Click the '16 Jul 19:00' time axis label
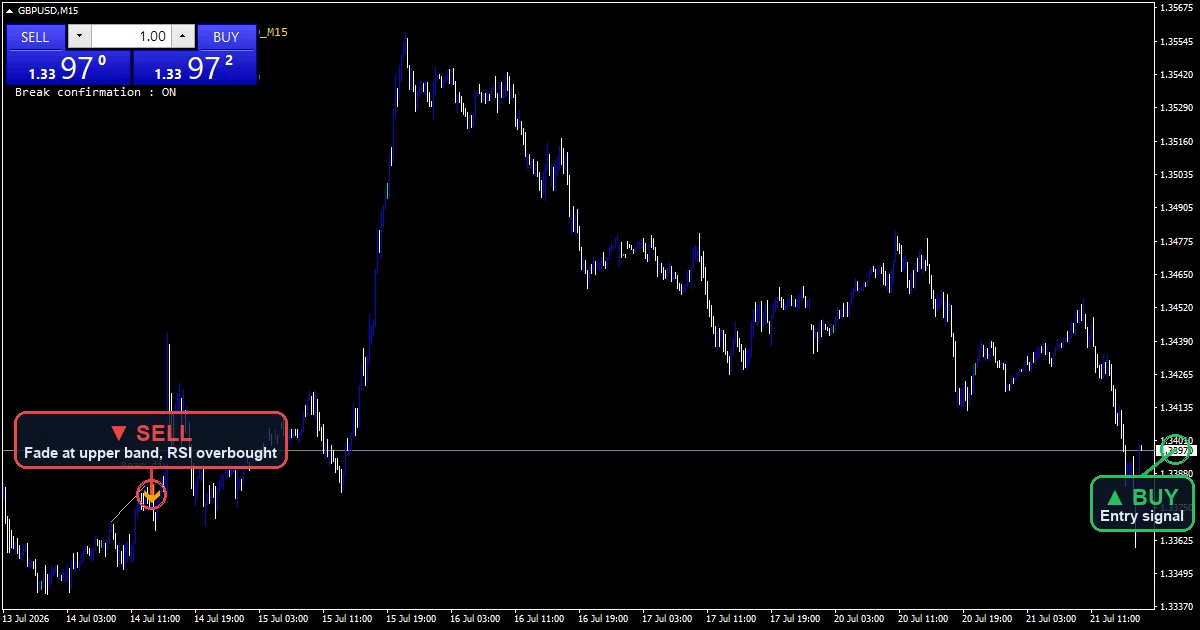This screenshot has width=1200, height=630. click(x=604, y=619)
